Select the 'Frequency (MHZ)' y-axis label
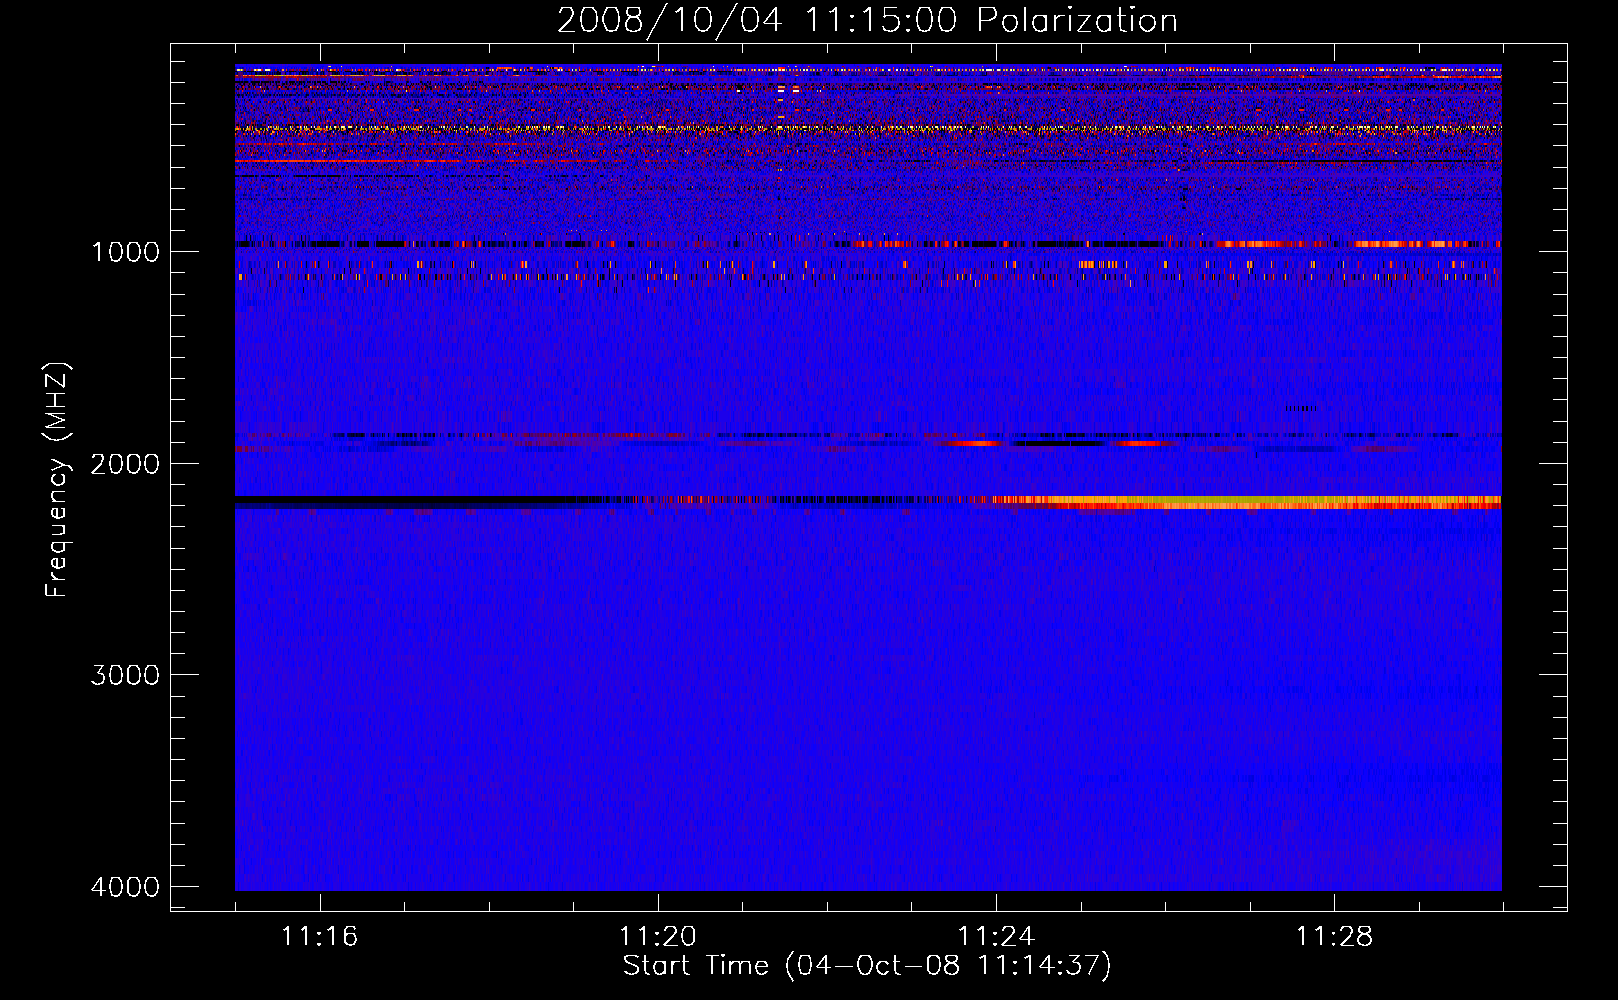1618x1000 pixels. pos(57,480)
